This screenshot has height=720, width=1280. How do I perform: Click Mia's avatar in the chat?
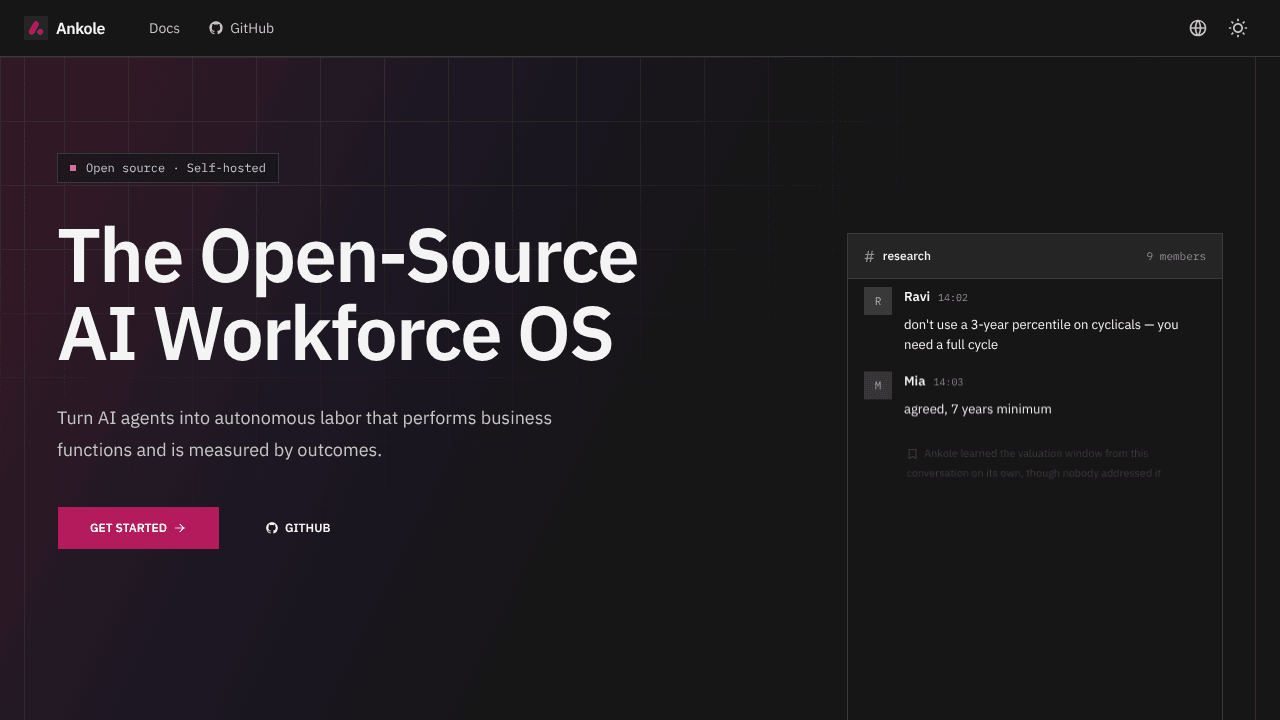(x=878, y=385)
